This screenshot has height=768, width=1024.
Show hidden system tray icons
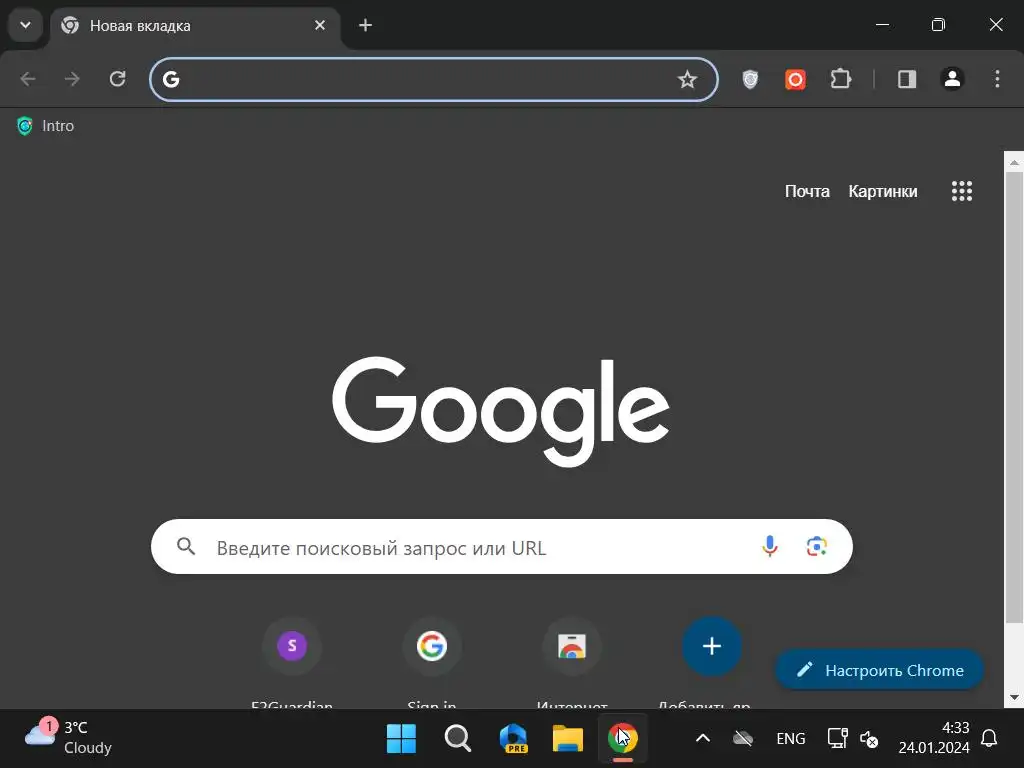coord(703,739)
